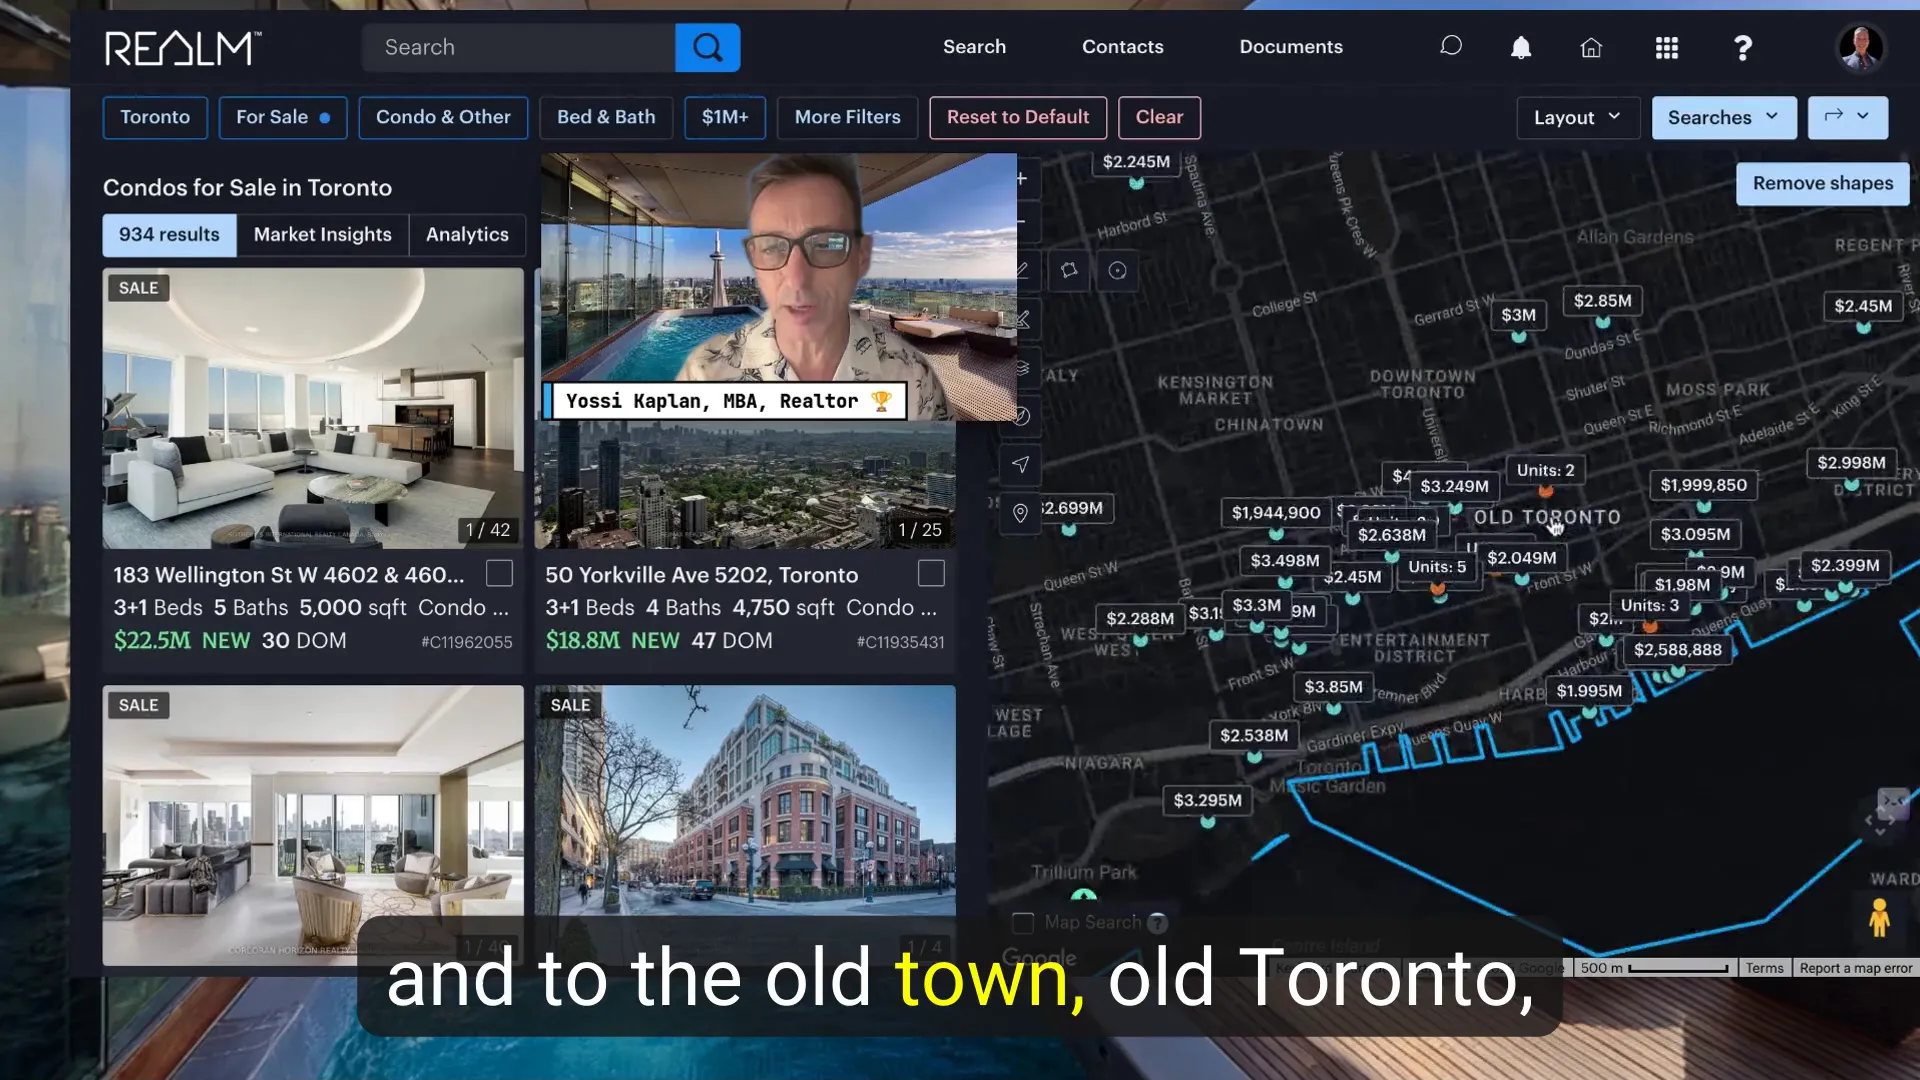Go to the home icon in header
The image size is (1920, 1080).
pos(1591,47)
